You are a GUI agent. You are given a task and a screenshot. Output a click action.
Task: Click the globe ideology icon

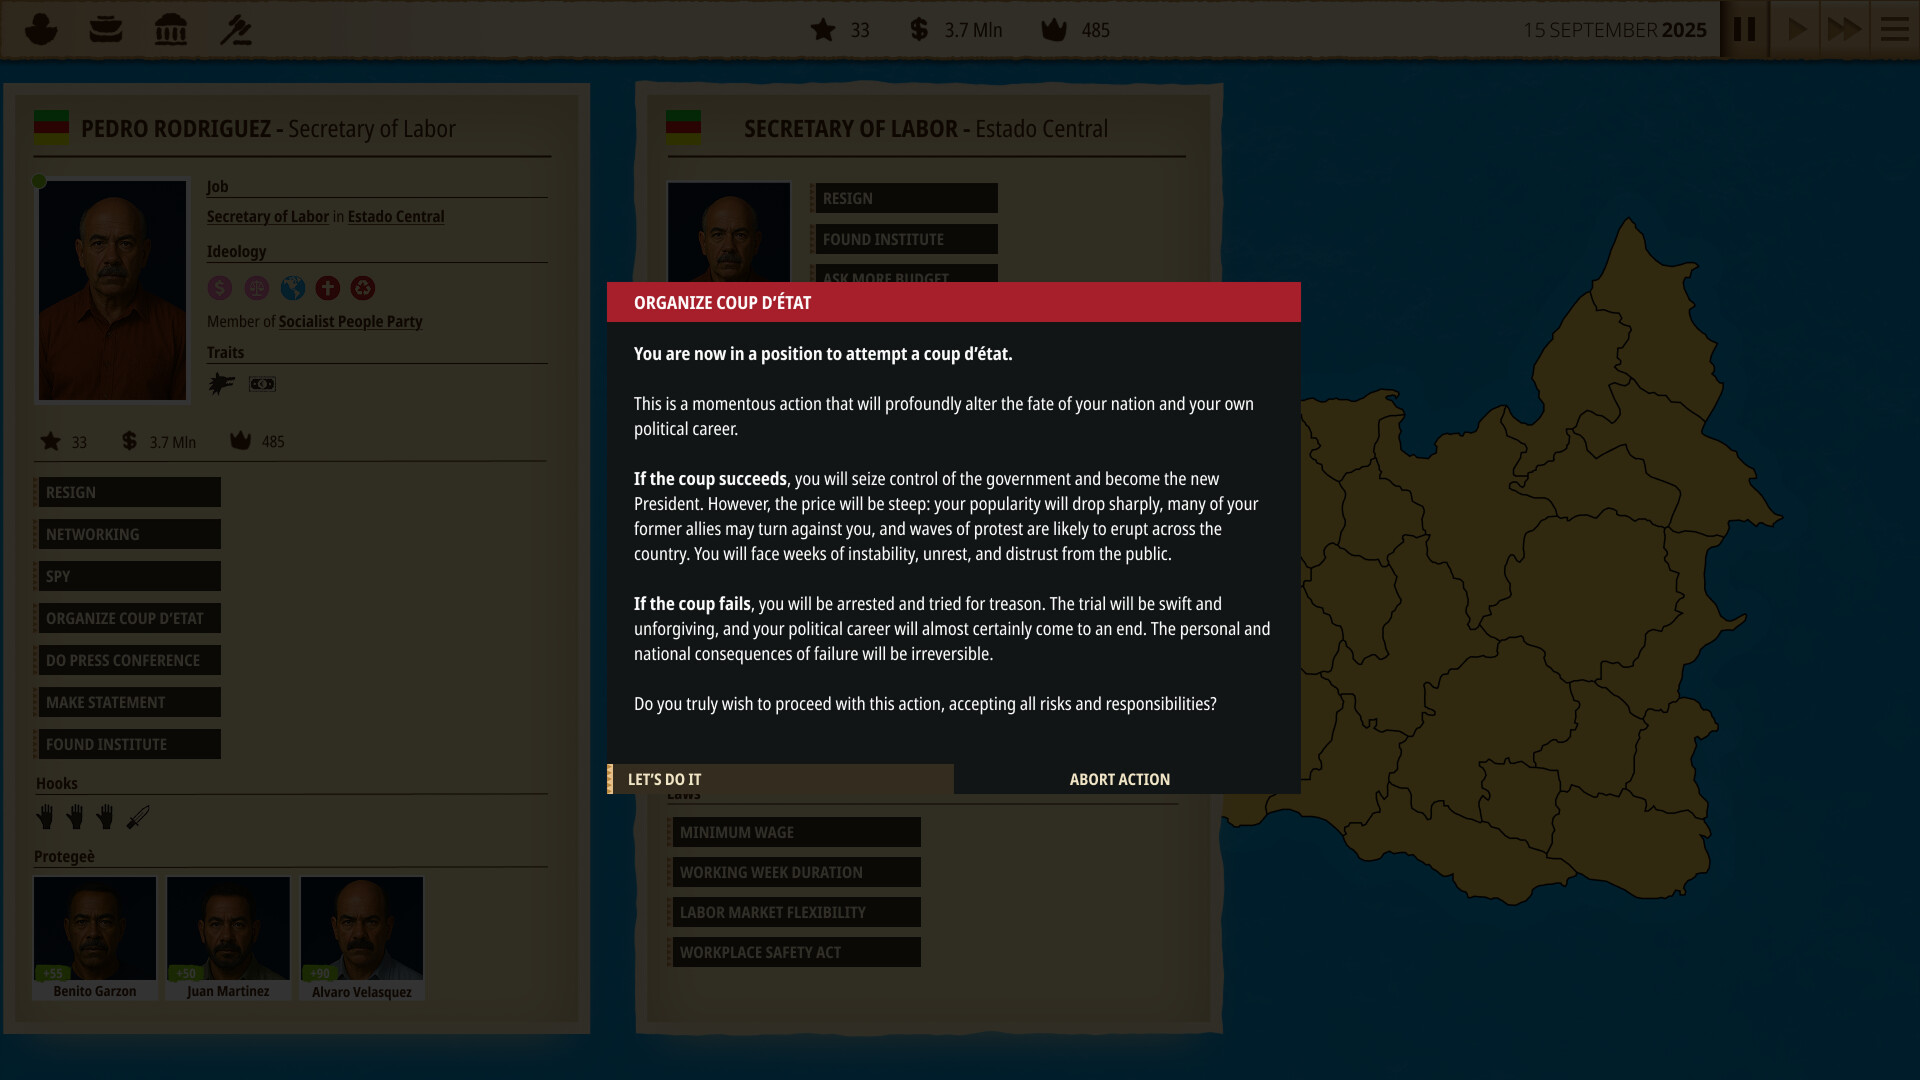pos(292,288)
